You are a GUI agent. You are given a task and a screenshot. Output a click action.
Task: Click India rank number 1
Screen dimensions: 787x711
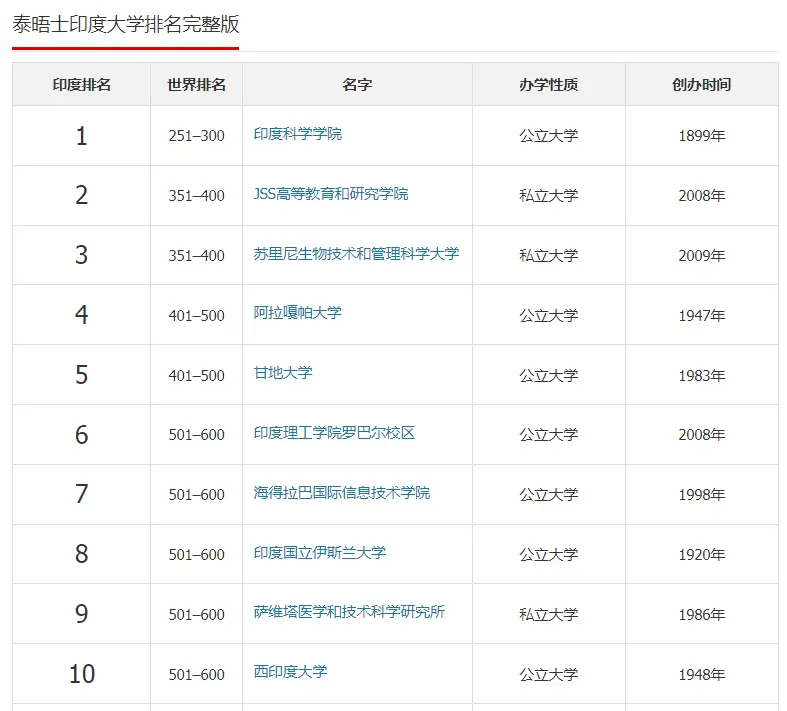click(x=81, y=136)
